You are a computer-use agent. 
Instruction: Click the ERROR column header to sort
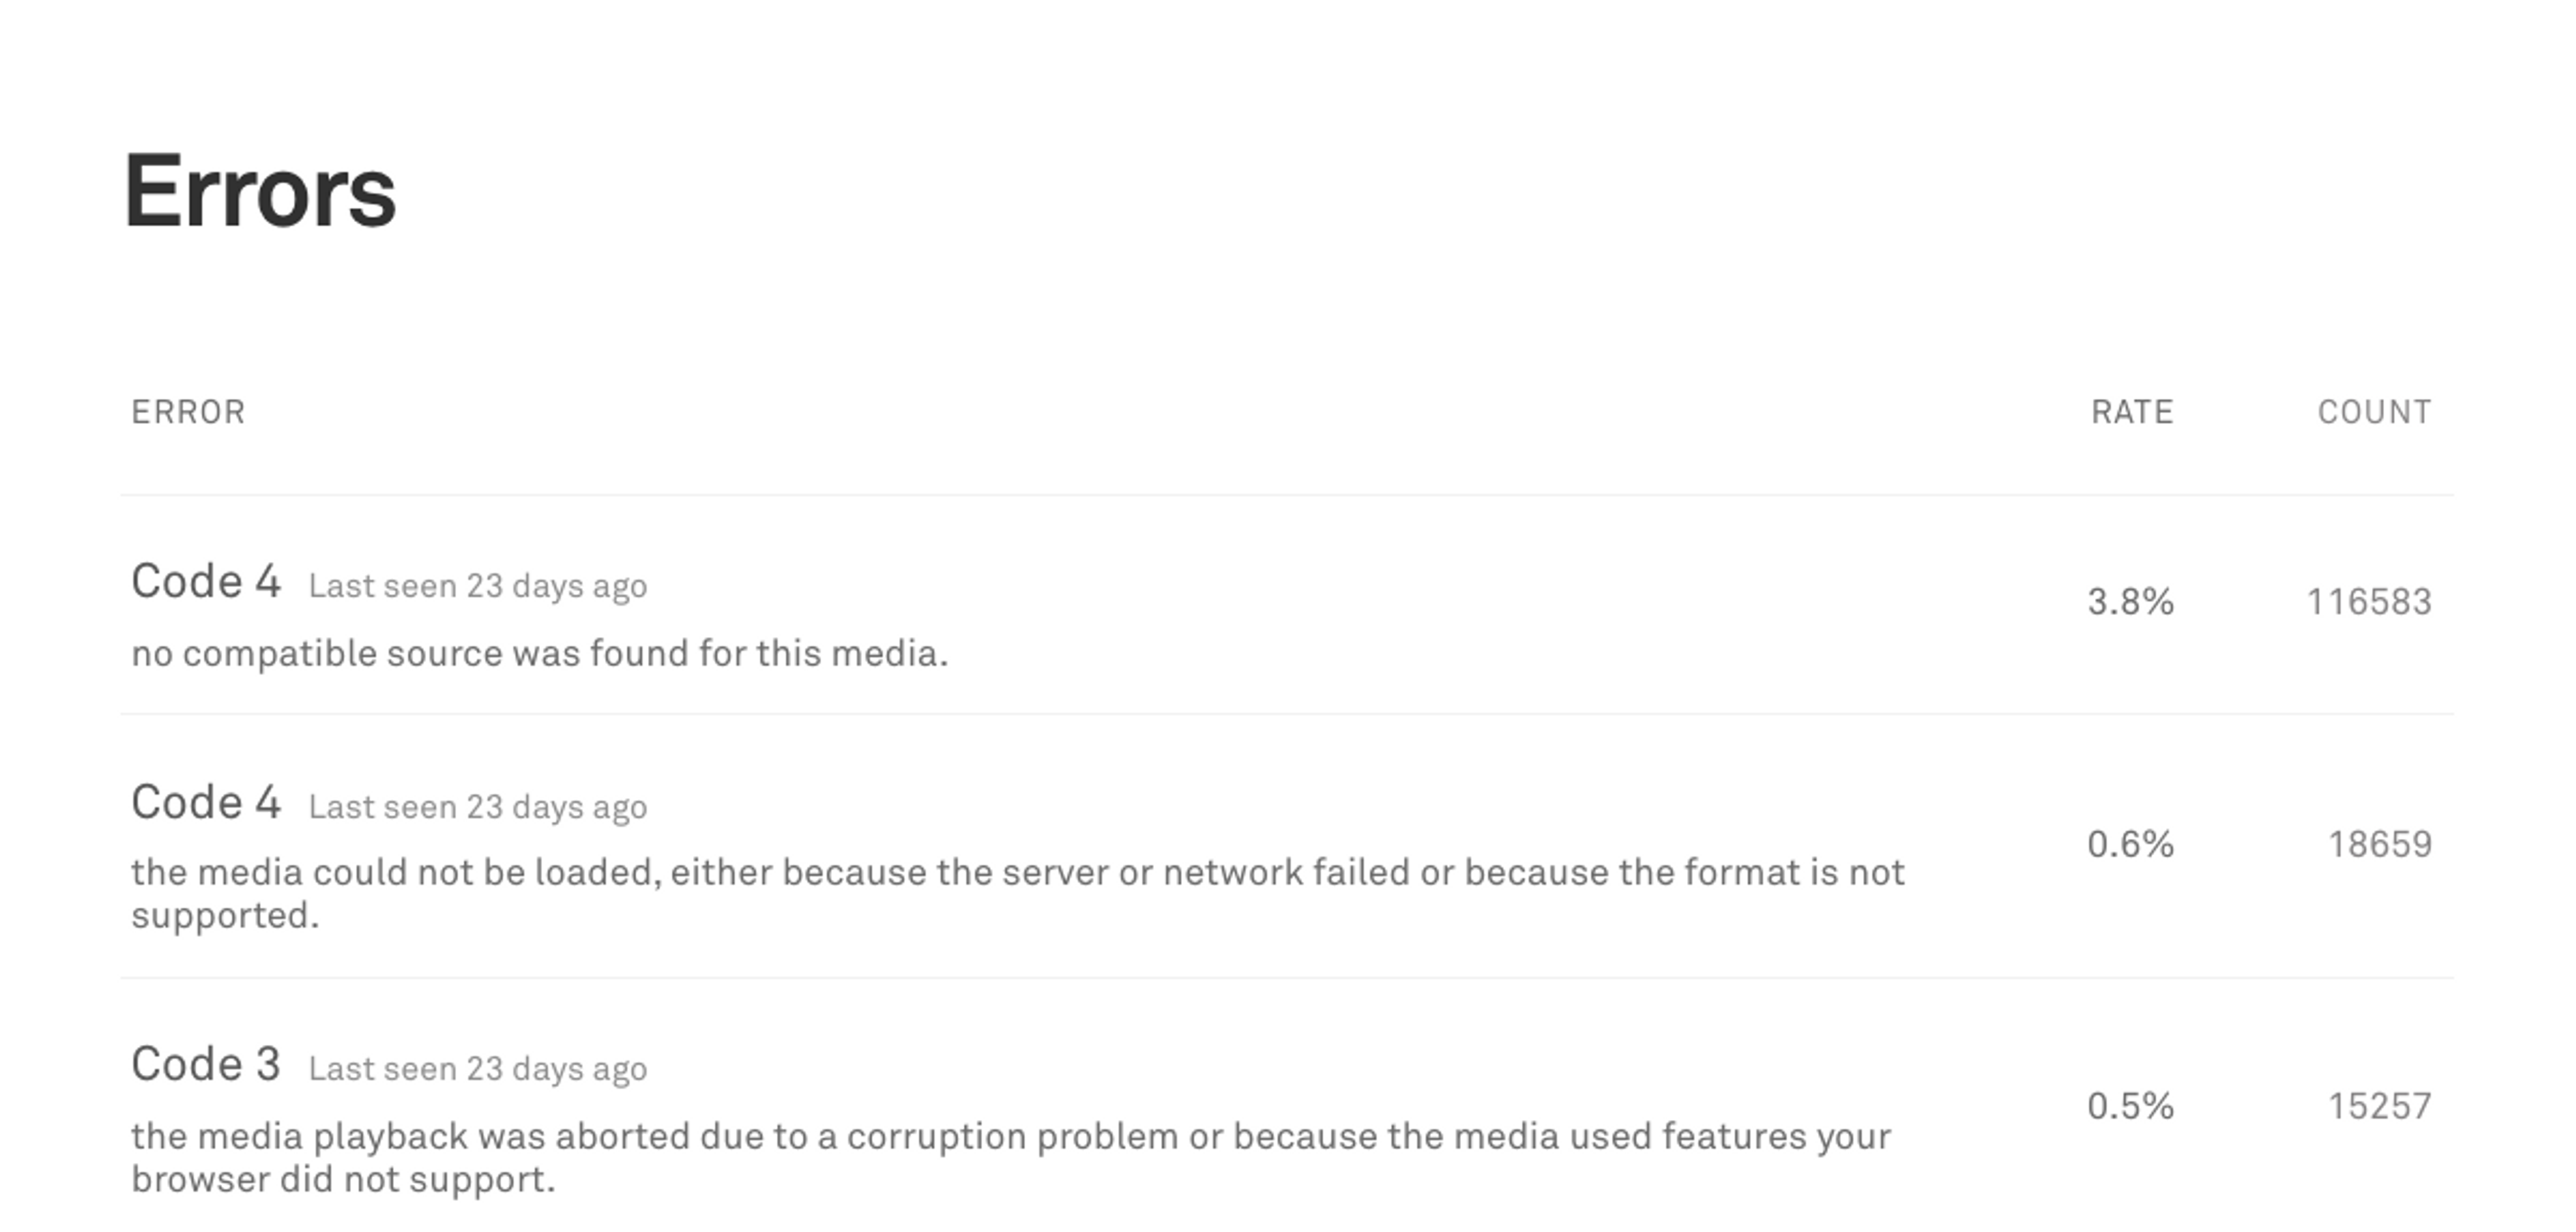186,410
